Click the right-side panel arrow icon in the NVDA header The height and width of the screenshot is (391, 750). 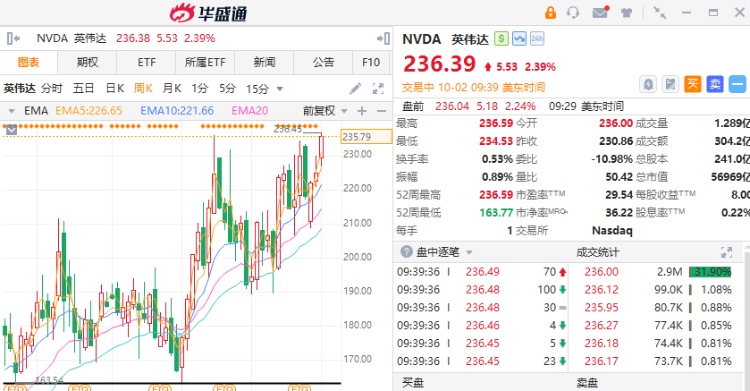(383, 38)
